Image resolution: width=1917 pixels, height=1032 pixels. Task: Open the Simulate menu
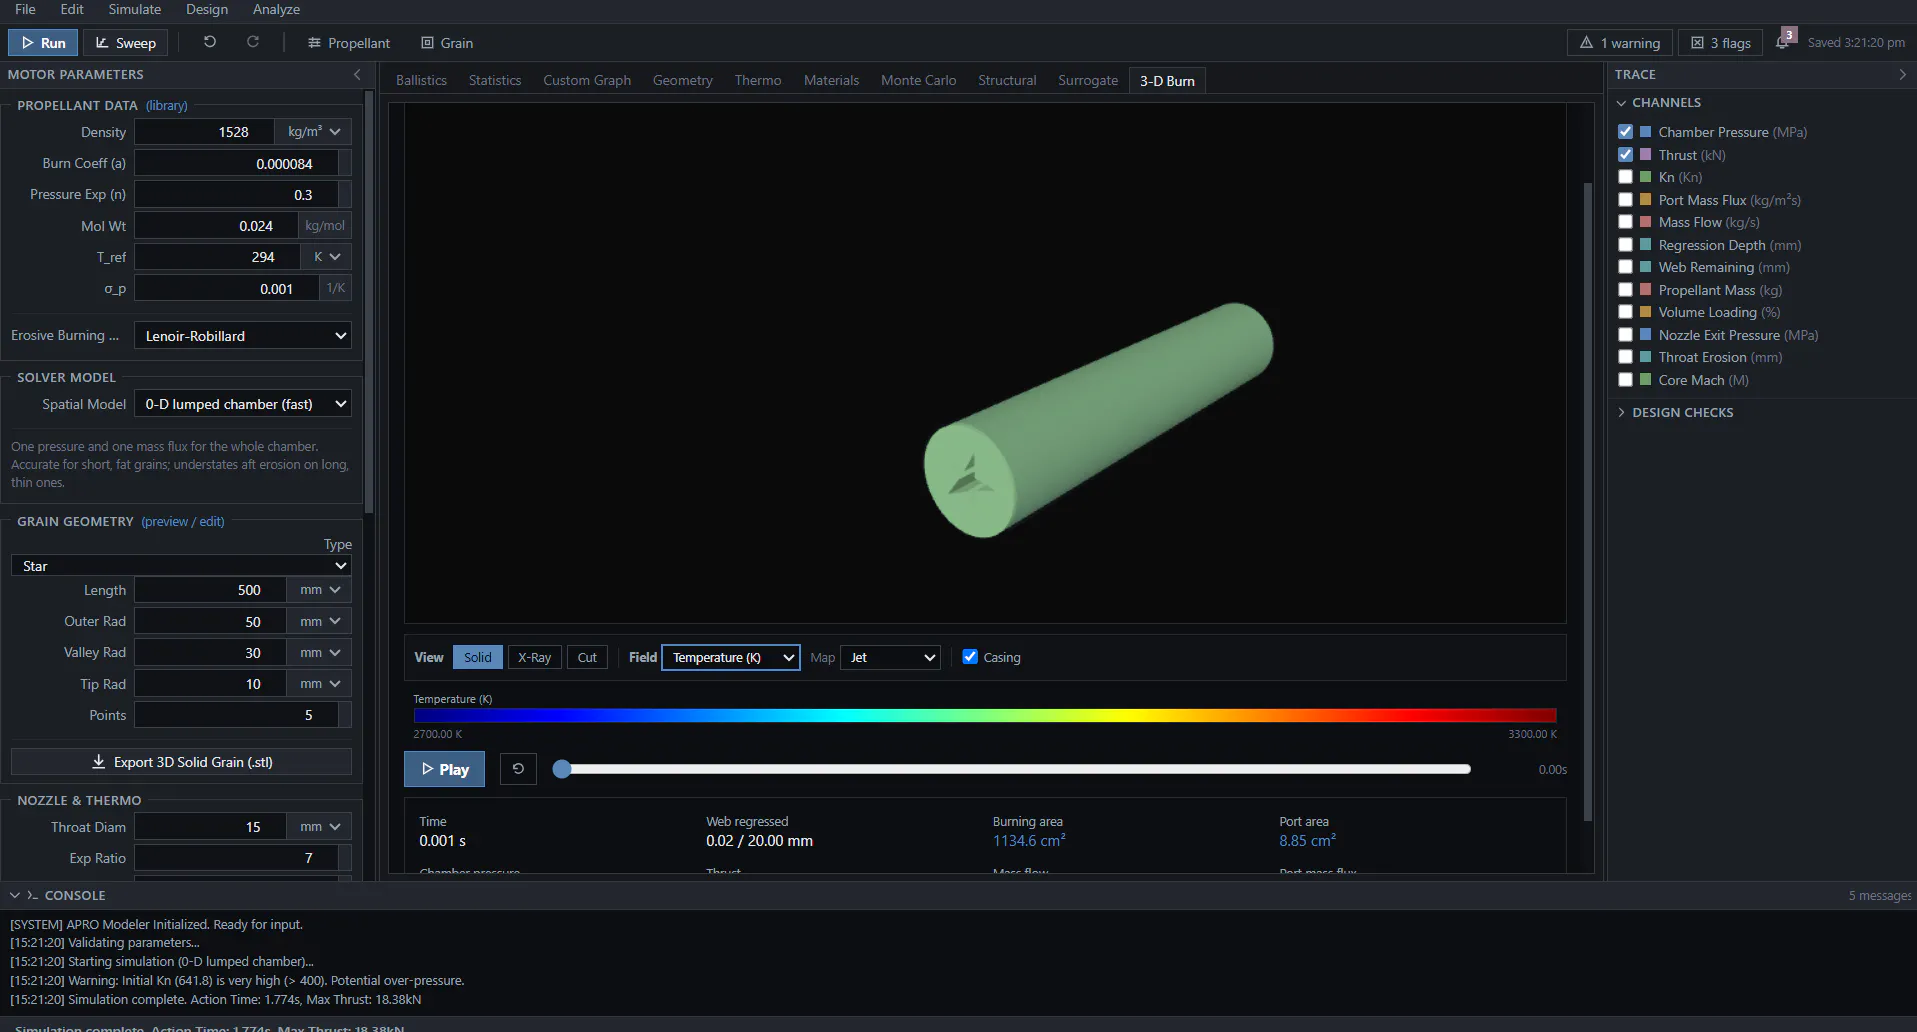[x=135, y=10]
